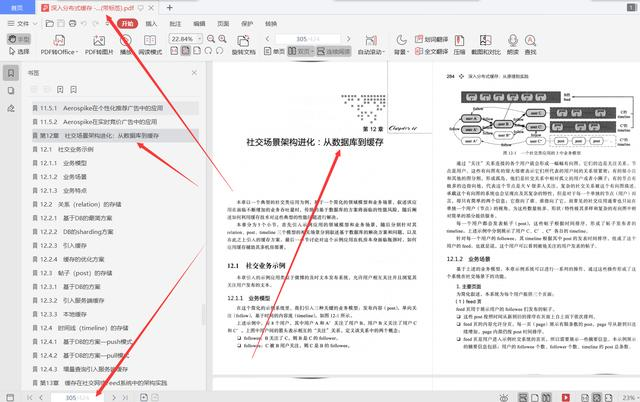640x402 pixels.
Task: Open the bookmark panel sidebar icon
Action: click(11, 73)
